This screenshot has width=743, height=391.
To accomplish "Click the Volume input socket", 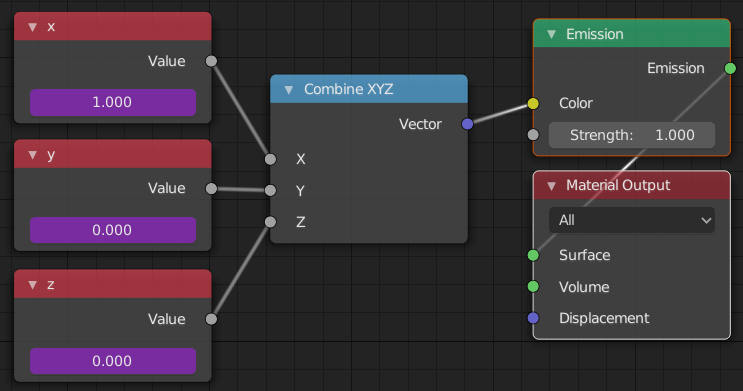I will pyautogui.click(x=533, y=286).
